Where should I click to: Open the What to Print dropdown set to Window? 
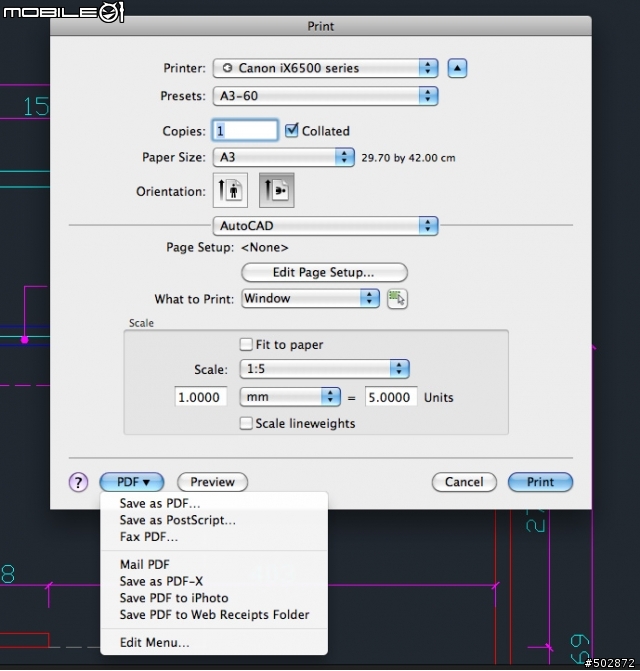310,298
